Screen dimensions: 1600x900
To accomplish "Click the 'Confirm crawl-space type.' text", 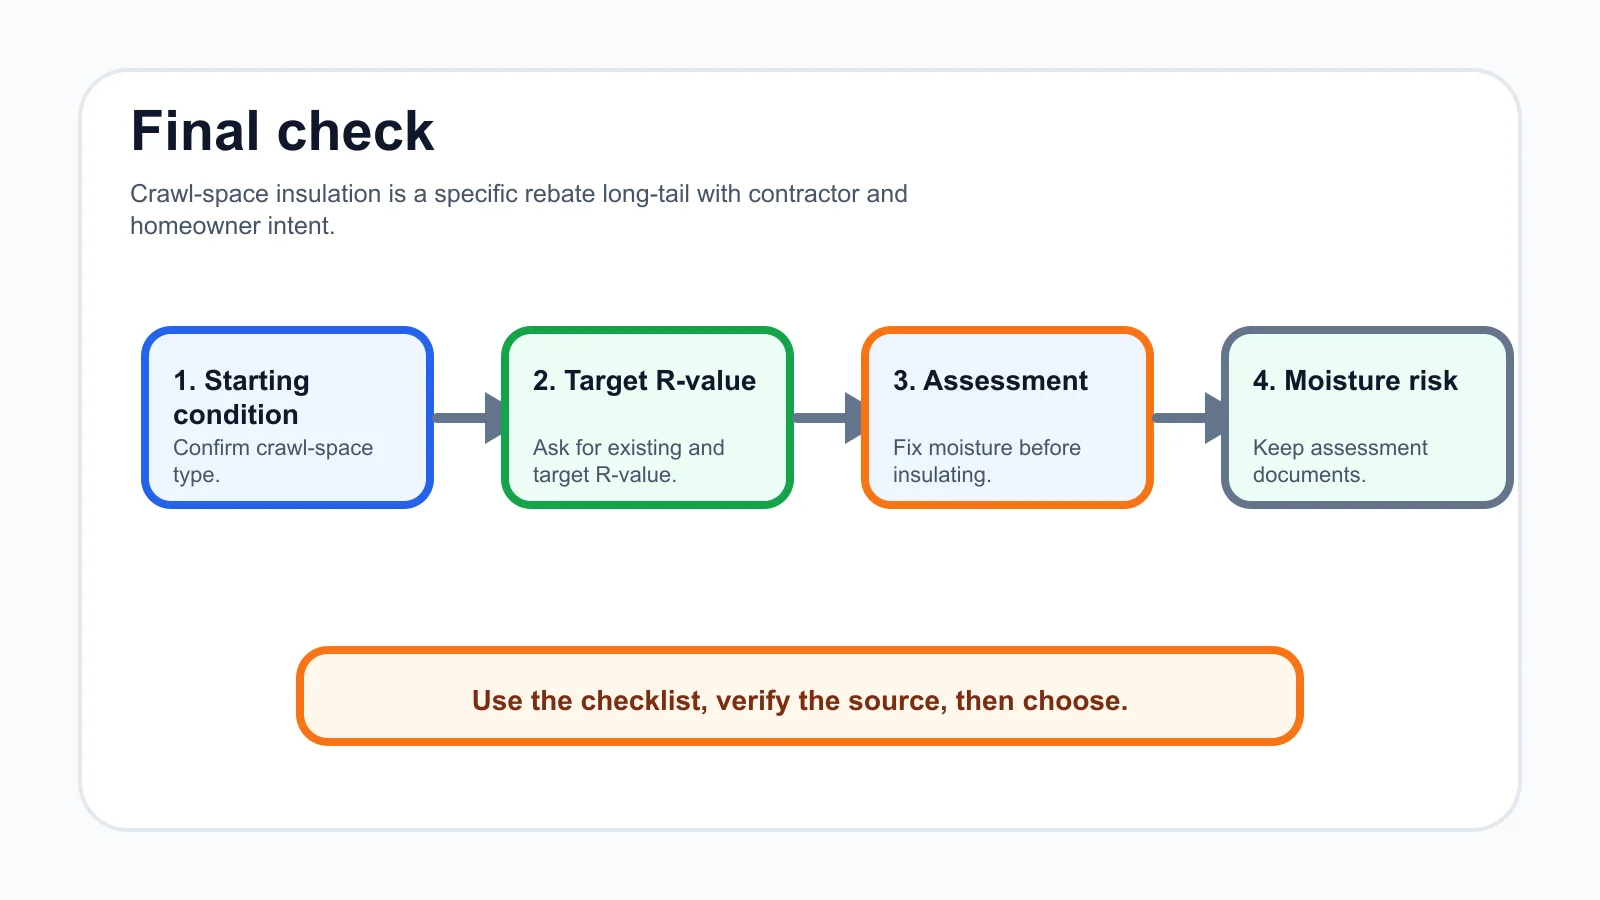I will 273,461.
